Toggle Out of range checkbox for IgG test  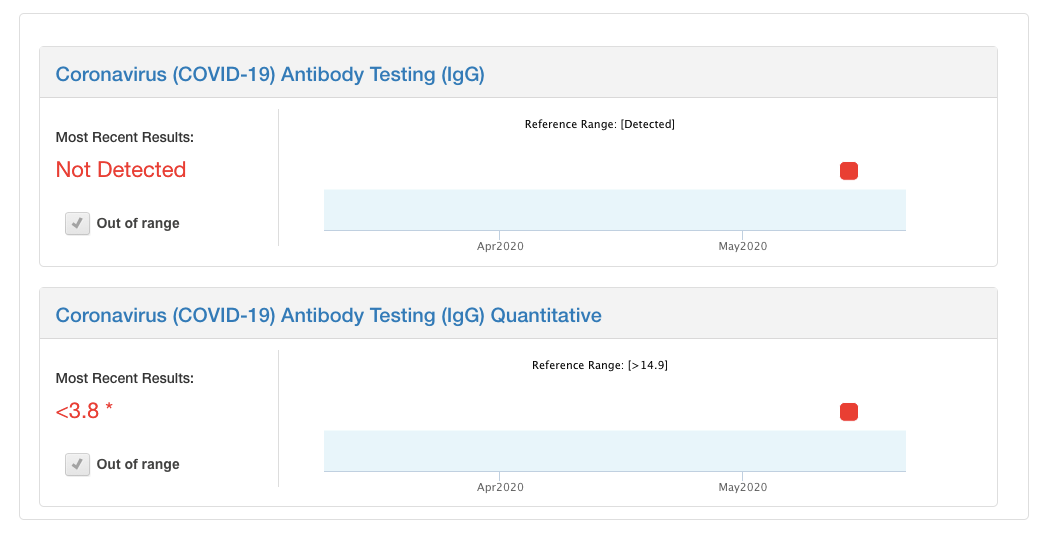coord(77,223)
